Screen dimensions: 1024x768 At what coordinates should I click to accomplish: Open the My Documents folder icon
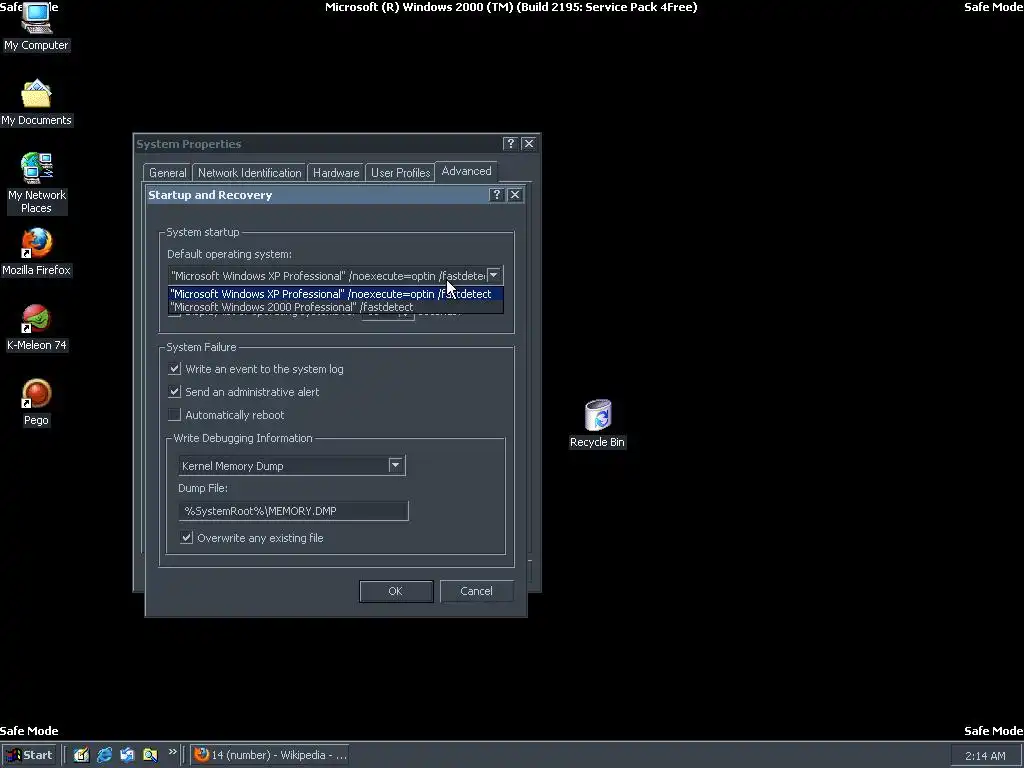pyautogui.click(x=36, y=103)
